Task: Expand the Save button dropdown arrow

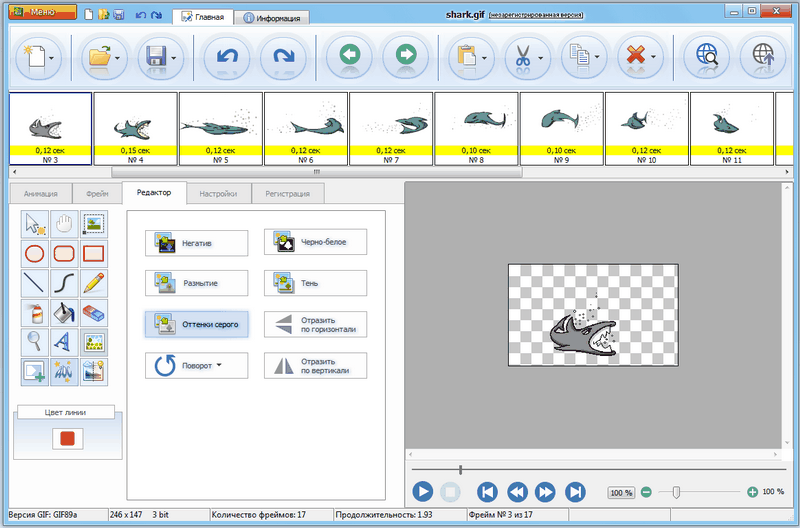Action: 174,58
